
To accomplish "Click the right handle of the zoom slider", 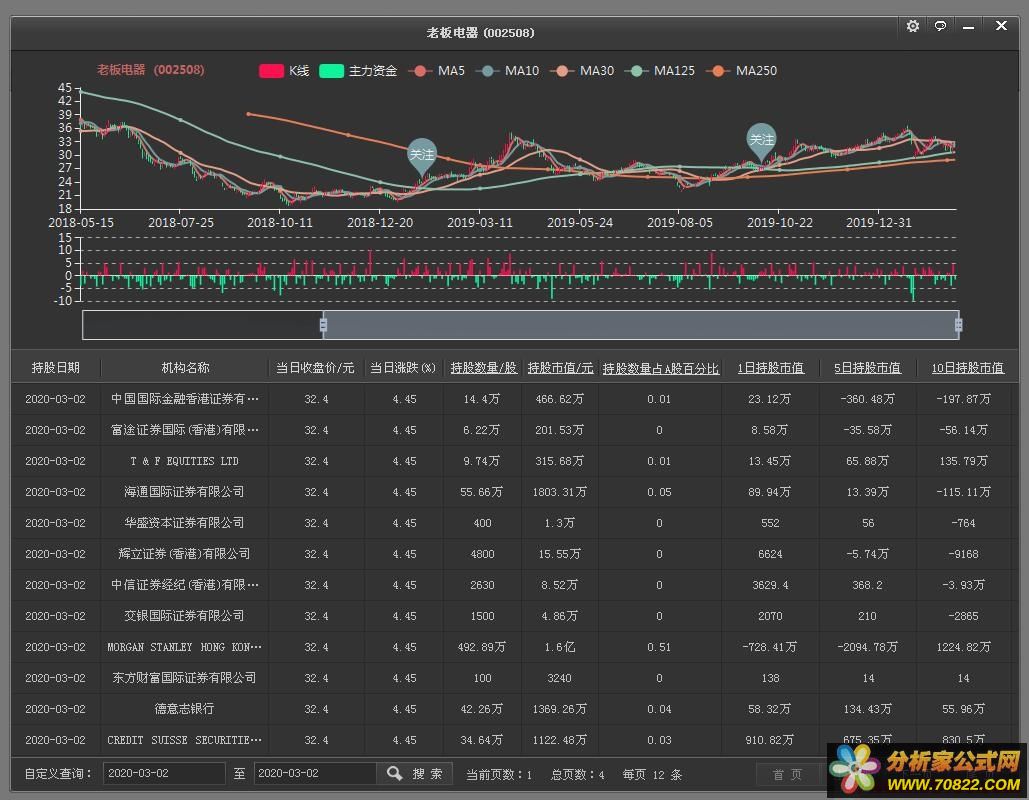I will click(958, 325).
